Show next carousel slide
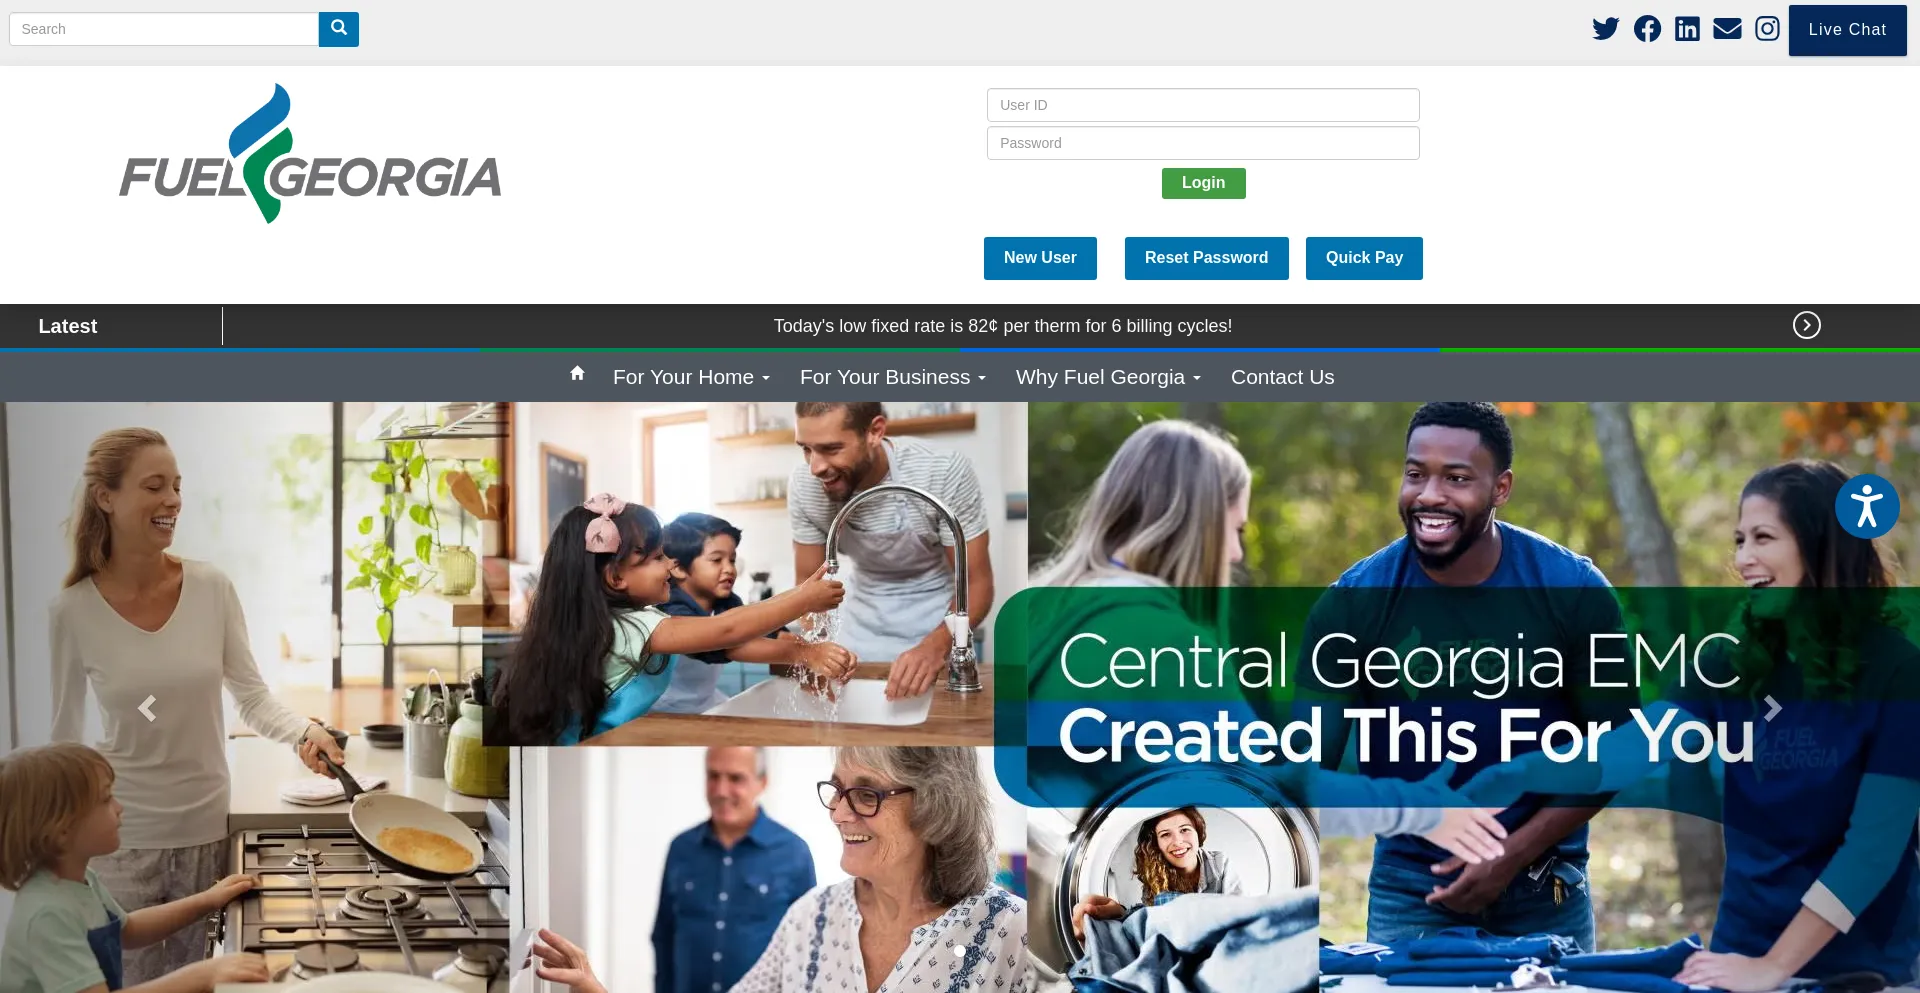 [x=1772, y=708]
